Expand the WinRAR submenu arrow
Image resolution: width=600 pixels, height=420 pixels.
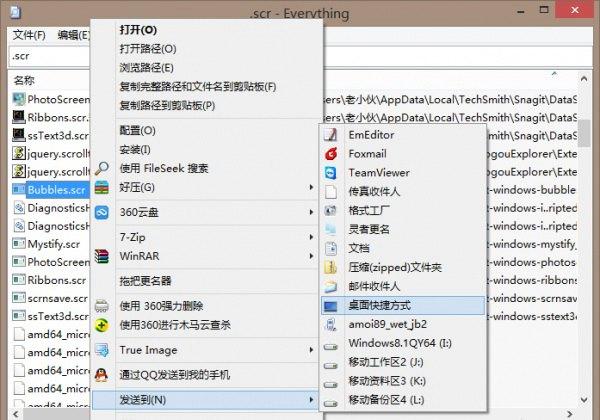(311, 256)
